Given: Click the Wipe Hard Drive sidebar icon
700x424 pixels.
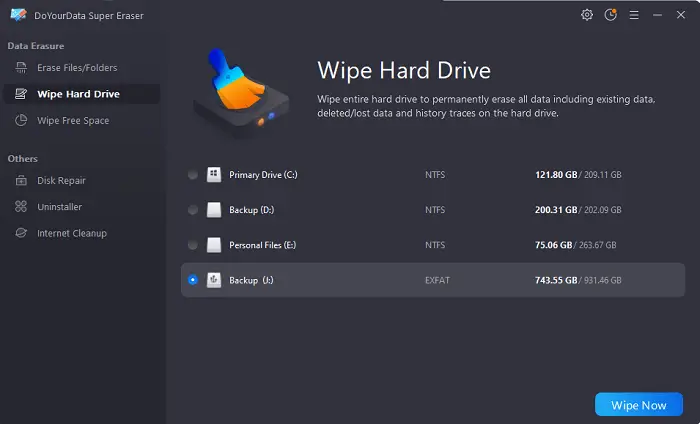Looking at the screenshot, I should click(21, 94).
